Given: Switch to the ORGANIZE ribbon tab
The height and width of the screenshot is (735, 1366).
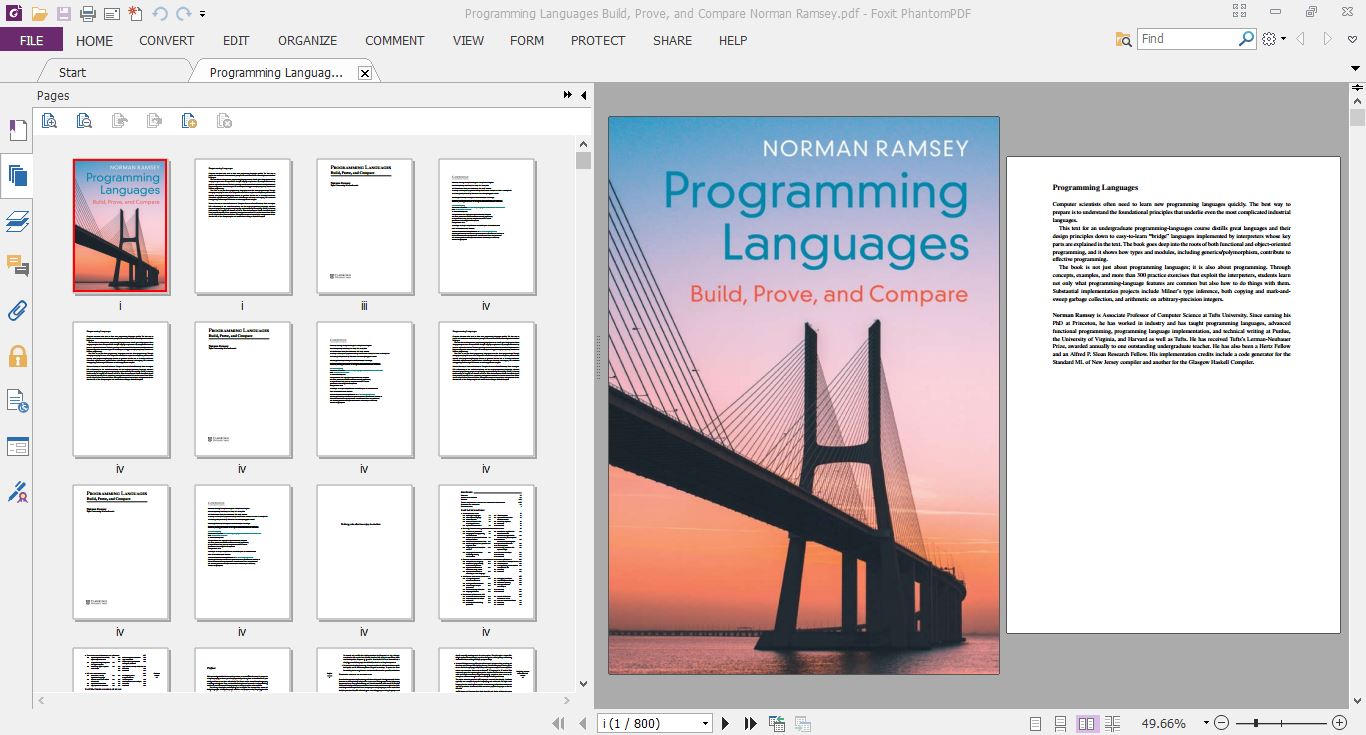Looking at the screenshot, I should click(308, 40).
